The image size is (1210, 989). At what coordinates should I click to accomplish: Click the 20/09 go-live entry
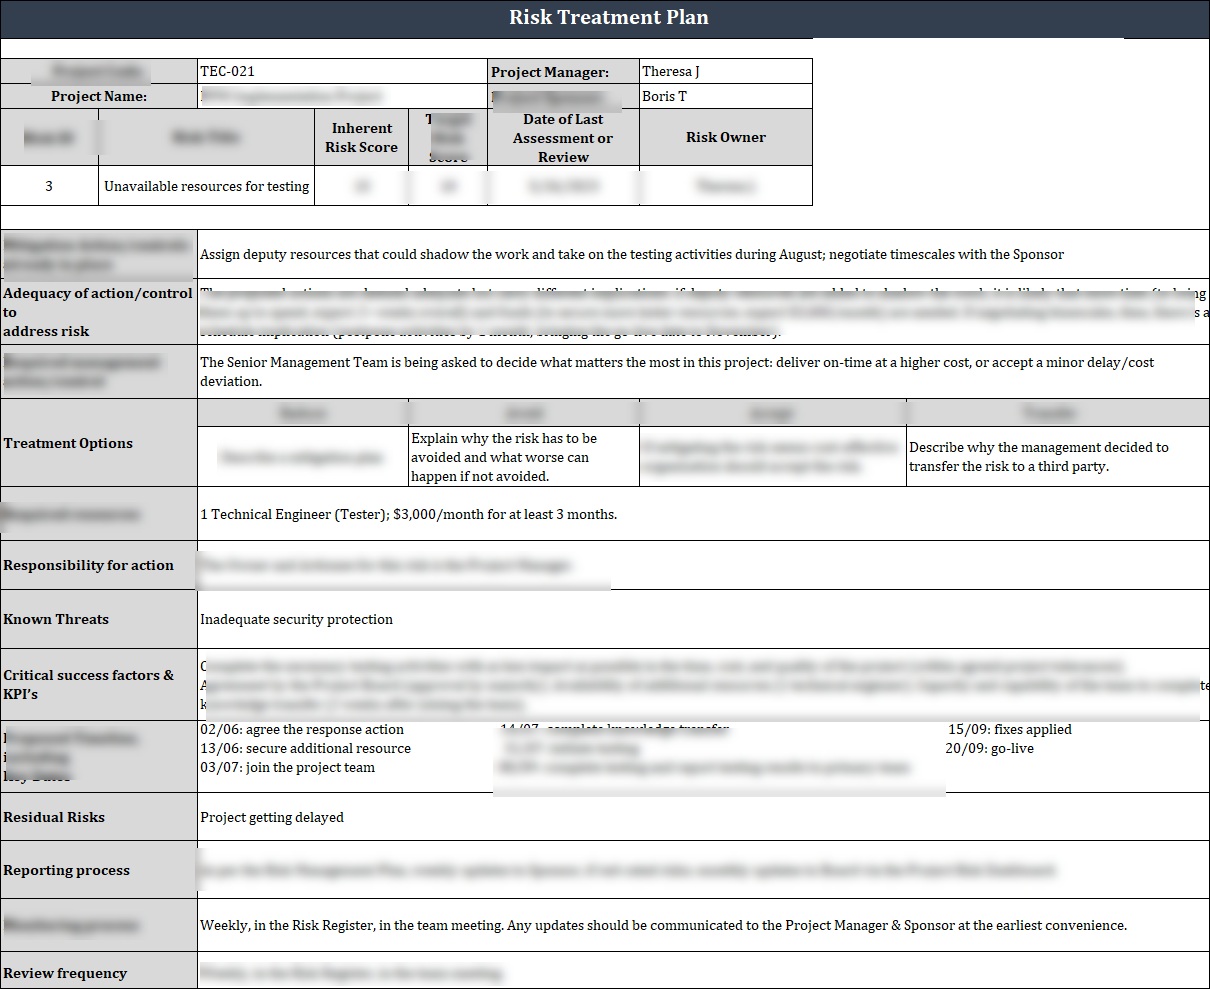click(989, 748)
